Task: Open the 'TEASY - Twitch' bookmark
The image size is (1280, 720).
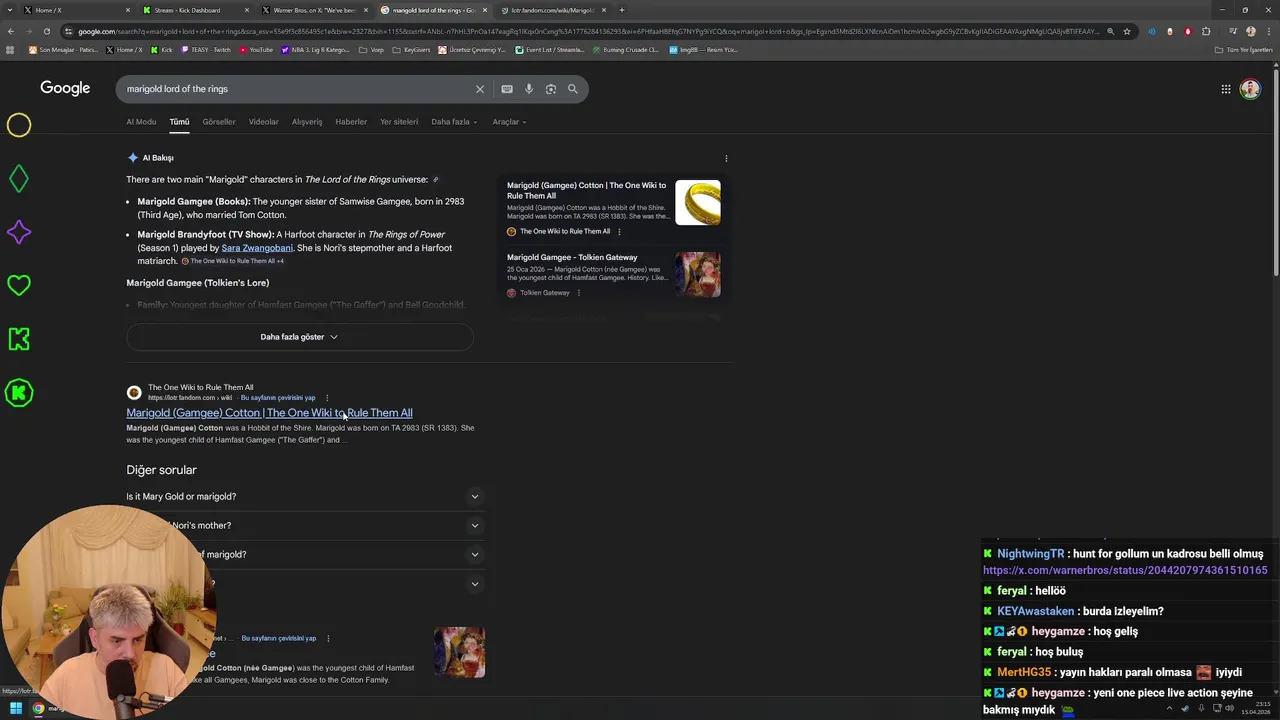Action: click(x=205, y=49)
